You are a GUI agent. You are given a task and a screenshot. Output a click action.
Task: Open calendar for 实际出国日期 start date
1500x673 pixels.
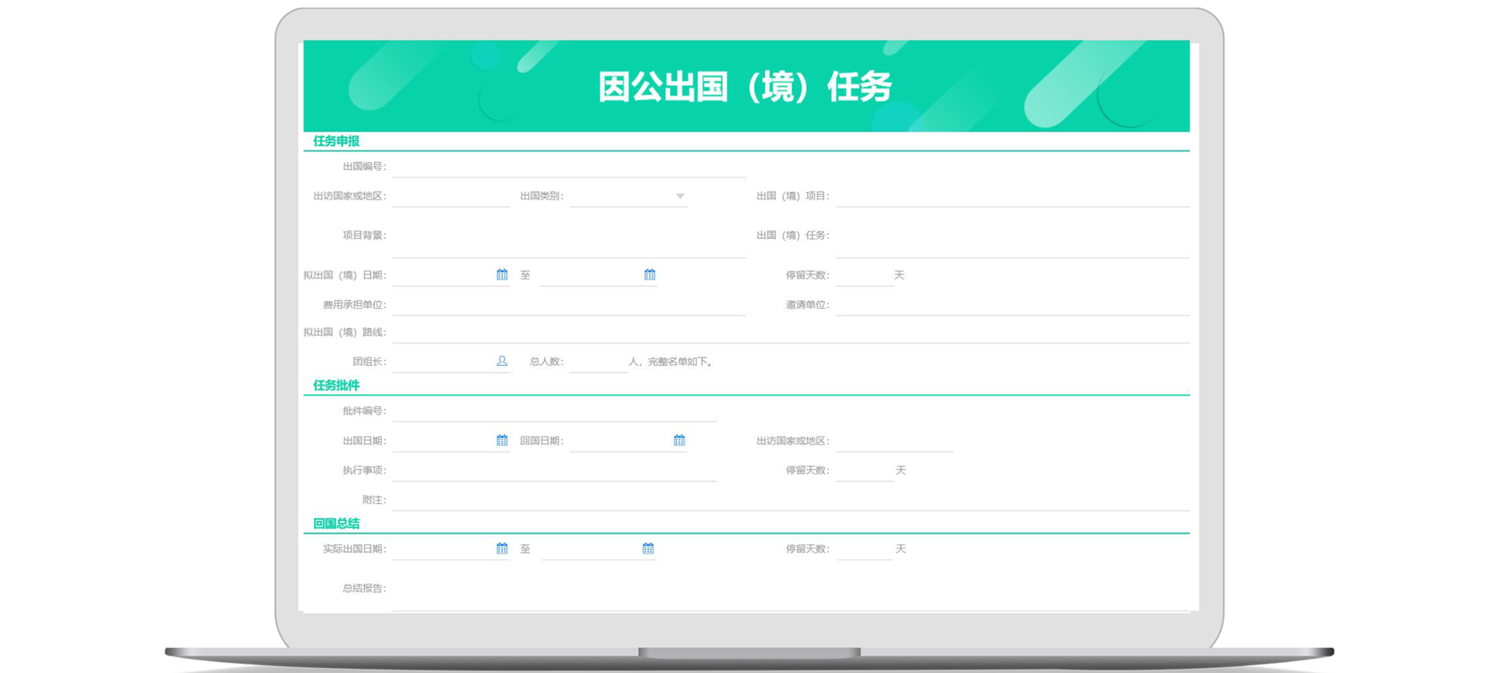tap(502, 548)
